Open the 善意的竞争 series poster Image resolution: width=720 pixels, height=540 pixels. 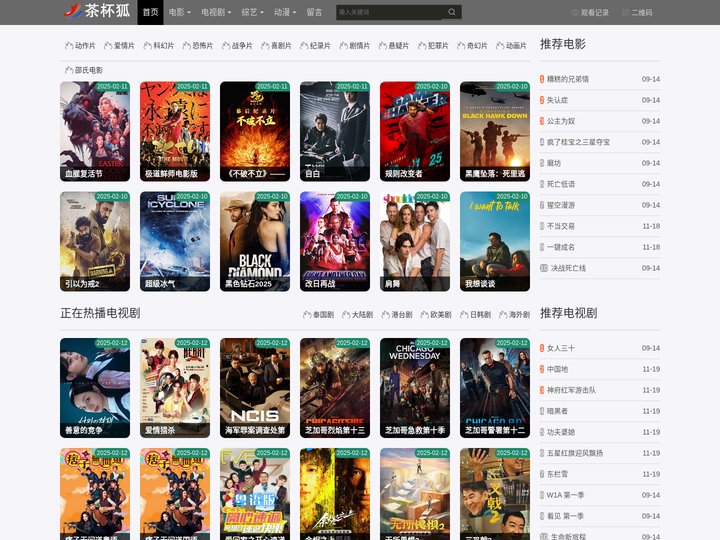click(x=95, y=388)
